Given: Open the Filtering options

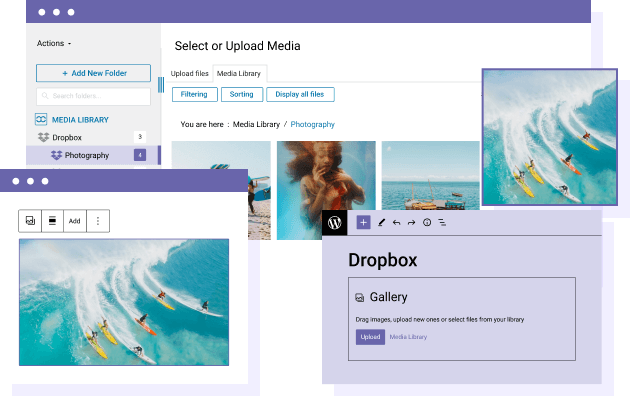Looking at the screenshot, I should tap(194, 94).
